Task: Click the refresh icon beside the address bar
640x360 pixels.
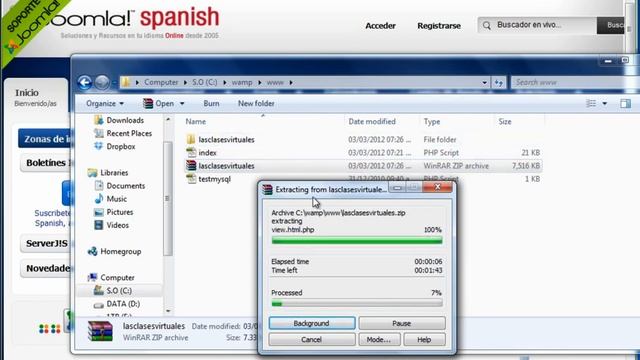Action: (x=498, y=82)
